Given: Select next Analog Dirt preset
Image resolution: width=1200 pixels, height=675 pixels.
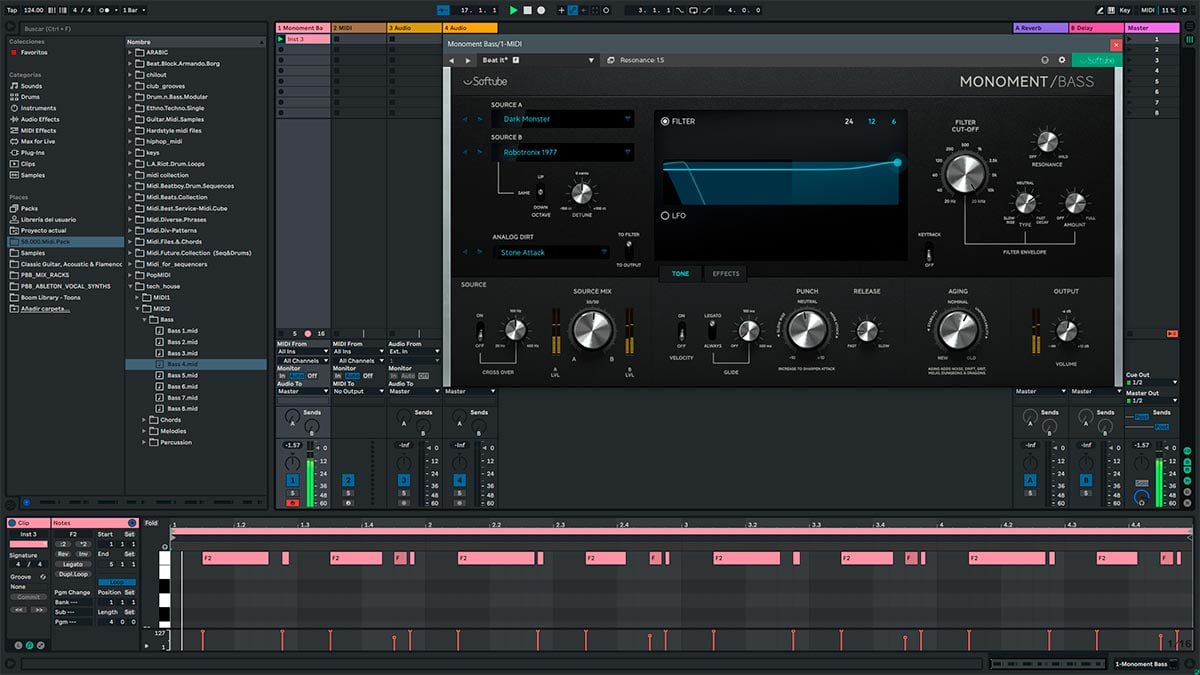Looking at the screenshot, I should [480, 253].
